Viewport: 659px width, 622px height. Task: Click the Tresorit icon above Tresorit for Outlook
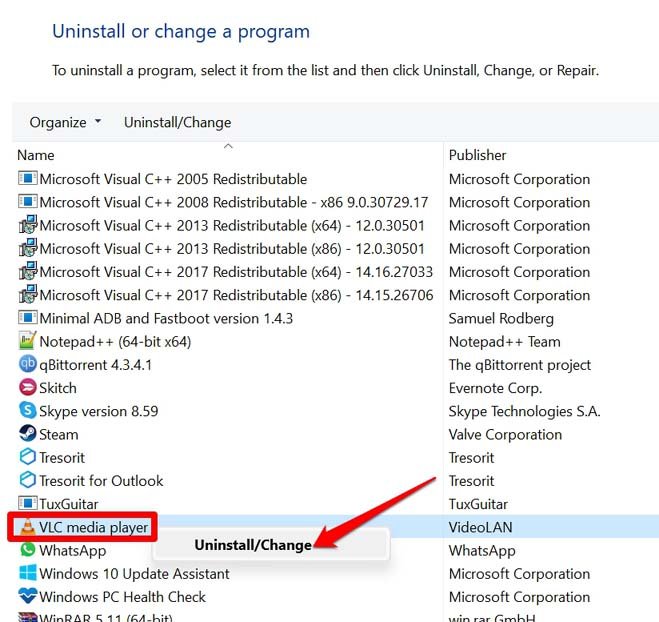click(x=28, y=457)
